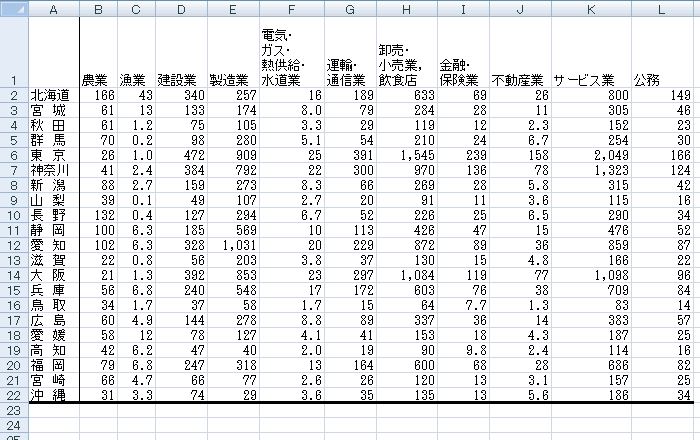Image resolution: width=700 pixels, height=440 pixels.
Task: Select row 1 header
Action: [14, 52]
